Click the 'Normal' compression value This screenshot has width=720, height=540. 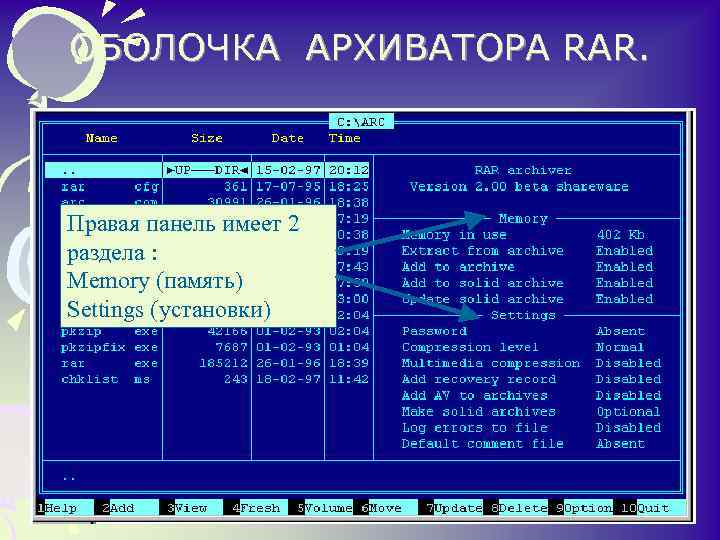(x=620, y=347)
